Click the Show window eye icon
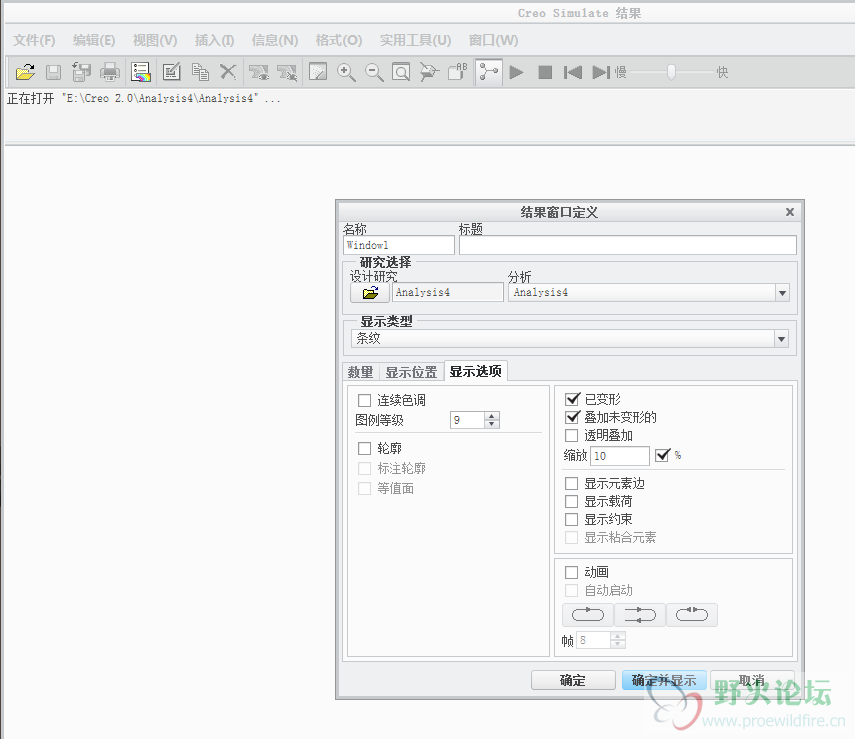 coord(258,72)
